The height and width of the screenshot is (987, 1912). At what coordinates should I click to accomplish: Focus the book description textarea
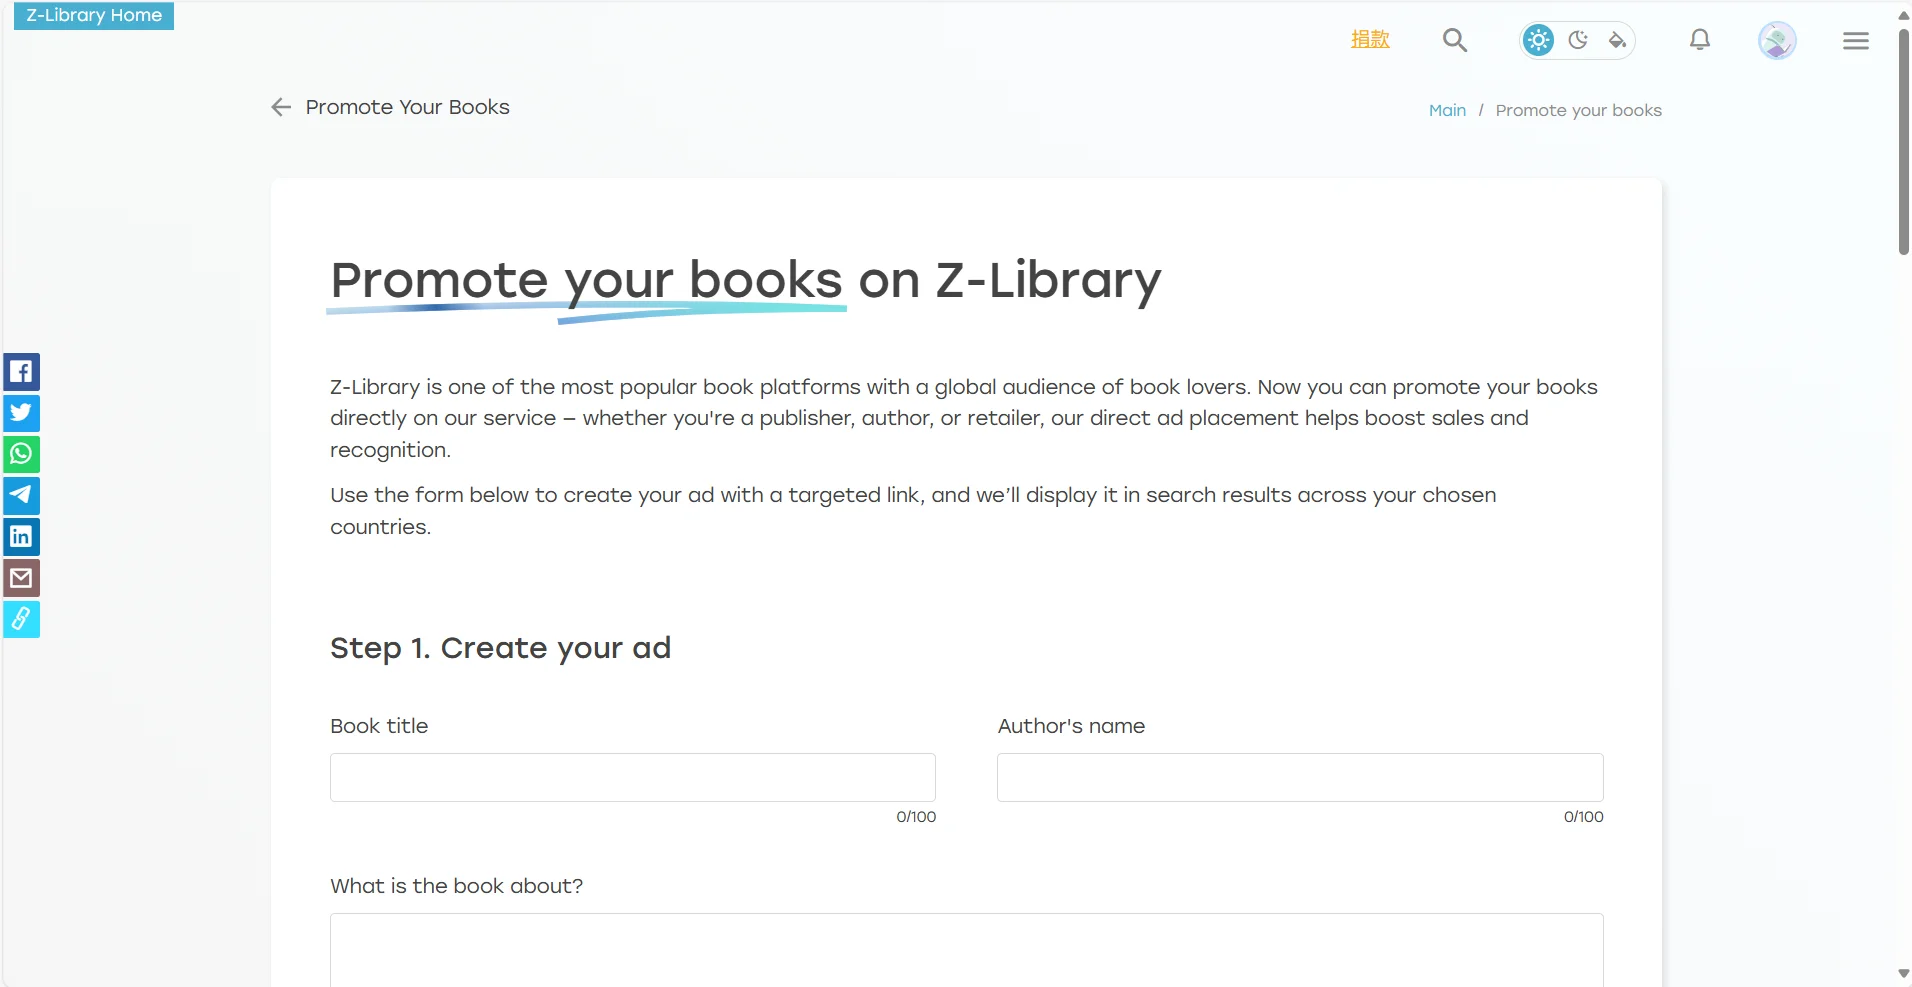click(967, 949)
